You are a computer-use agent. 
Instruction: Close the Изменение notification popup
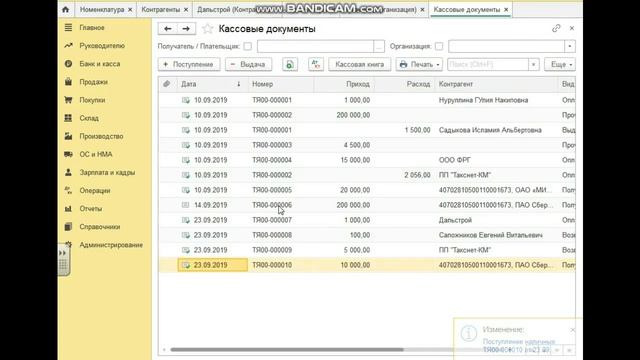573,329
